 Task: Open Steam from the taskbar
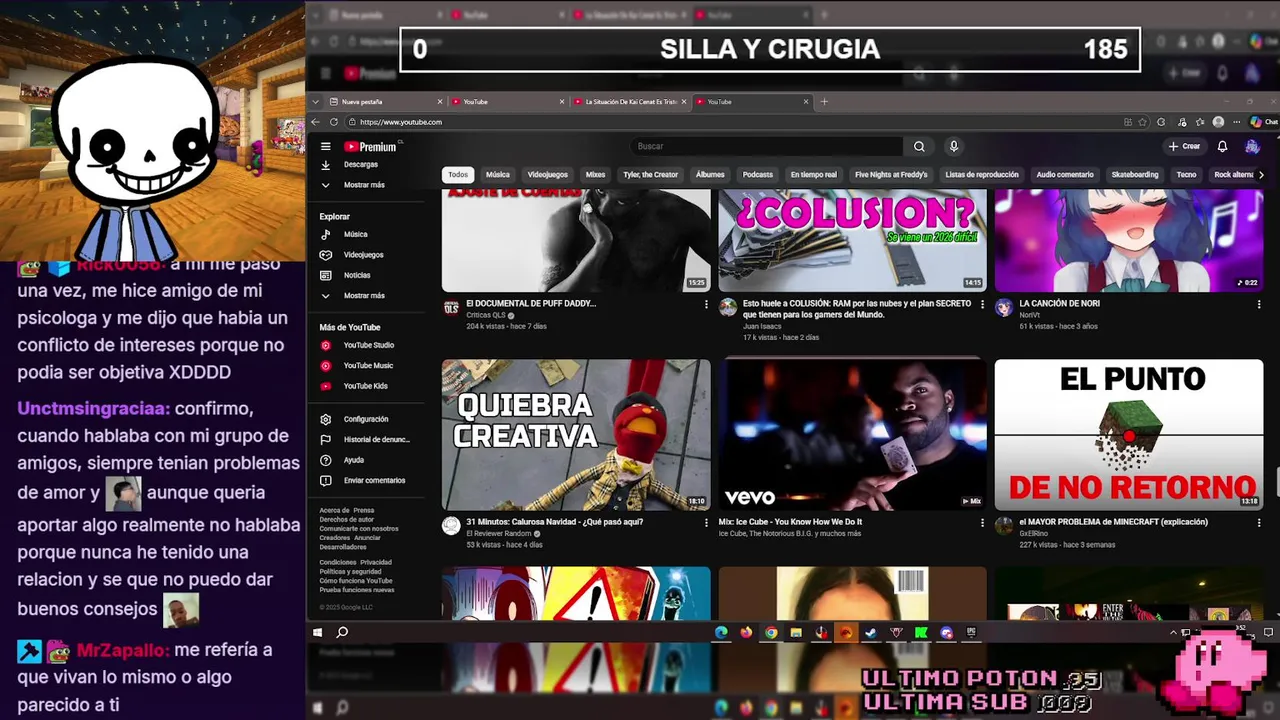coord(870,632)
